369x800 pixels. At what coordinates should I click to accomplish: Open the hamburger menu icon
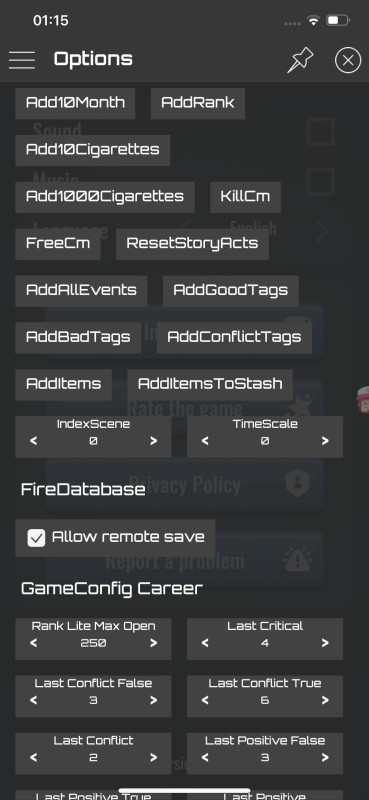(22, 60)
